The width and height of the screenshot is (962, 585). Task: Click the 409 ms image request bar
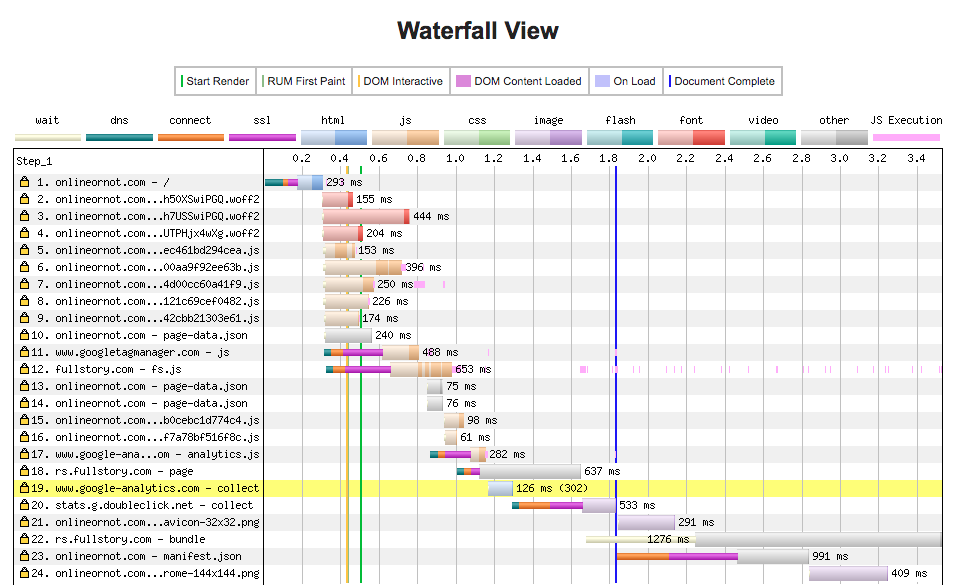[x=848, y=573]
